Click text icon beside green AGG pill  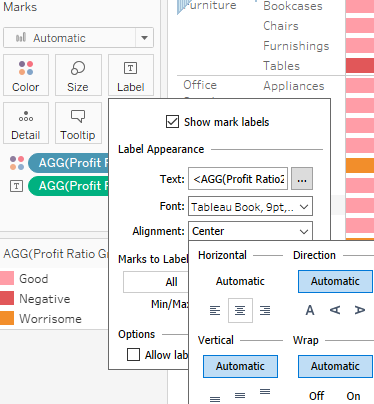[17, 186]
